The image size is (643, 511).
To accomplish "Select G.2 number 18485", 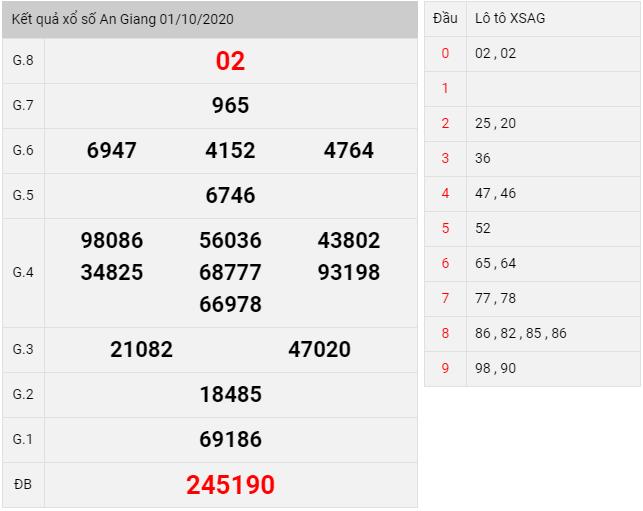I will pyautogui.click(x=230, y=395).
